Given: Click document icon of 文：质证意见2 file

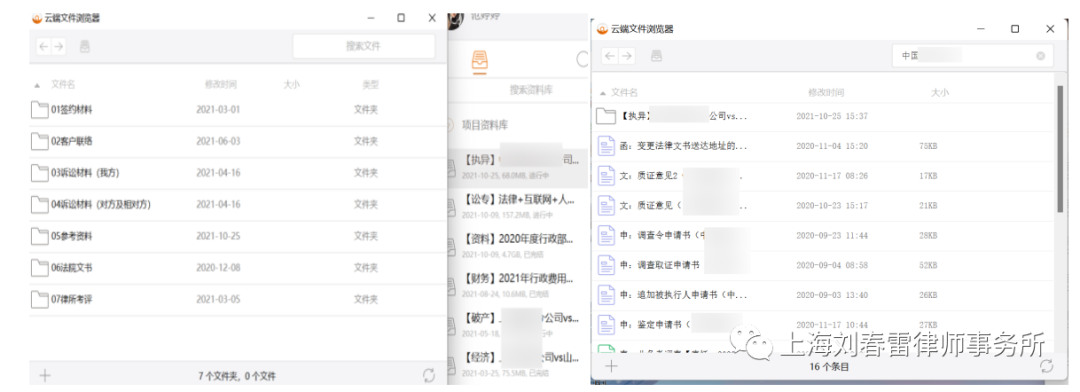Looking at the screenshot, I should [605, 176].
